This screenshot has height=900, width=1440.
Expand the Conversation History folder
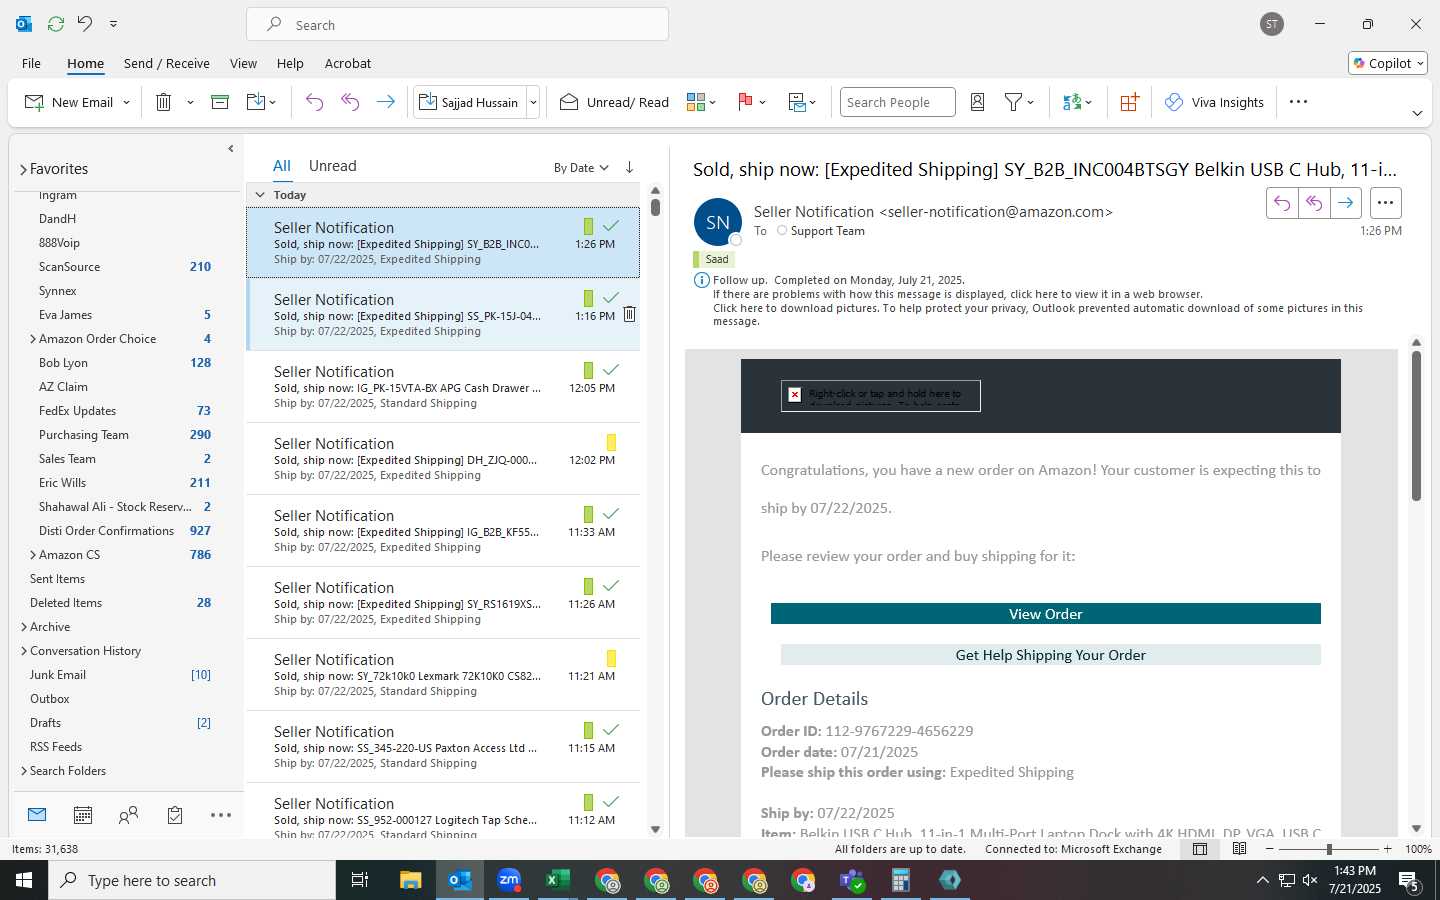24,651
